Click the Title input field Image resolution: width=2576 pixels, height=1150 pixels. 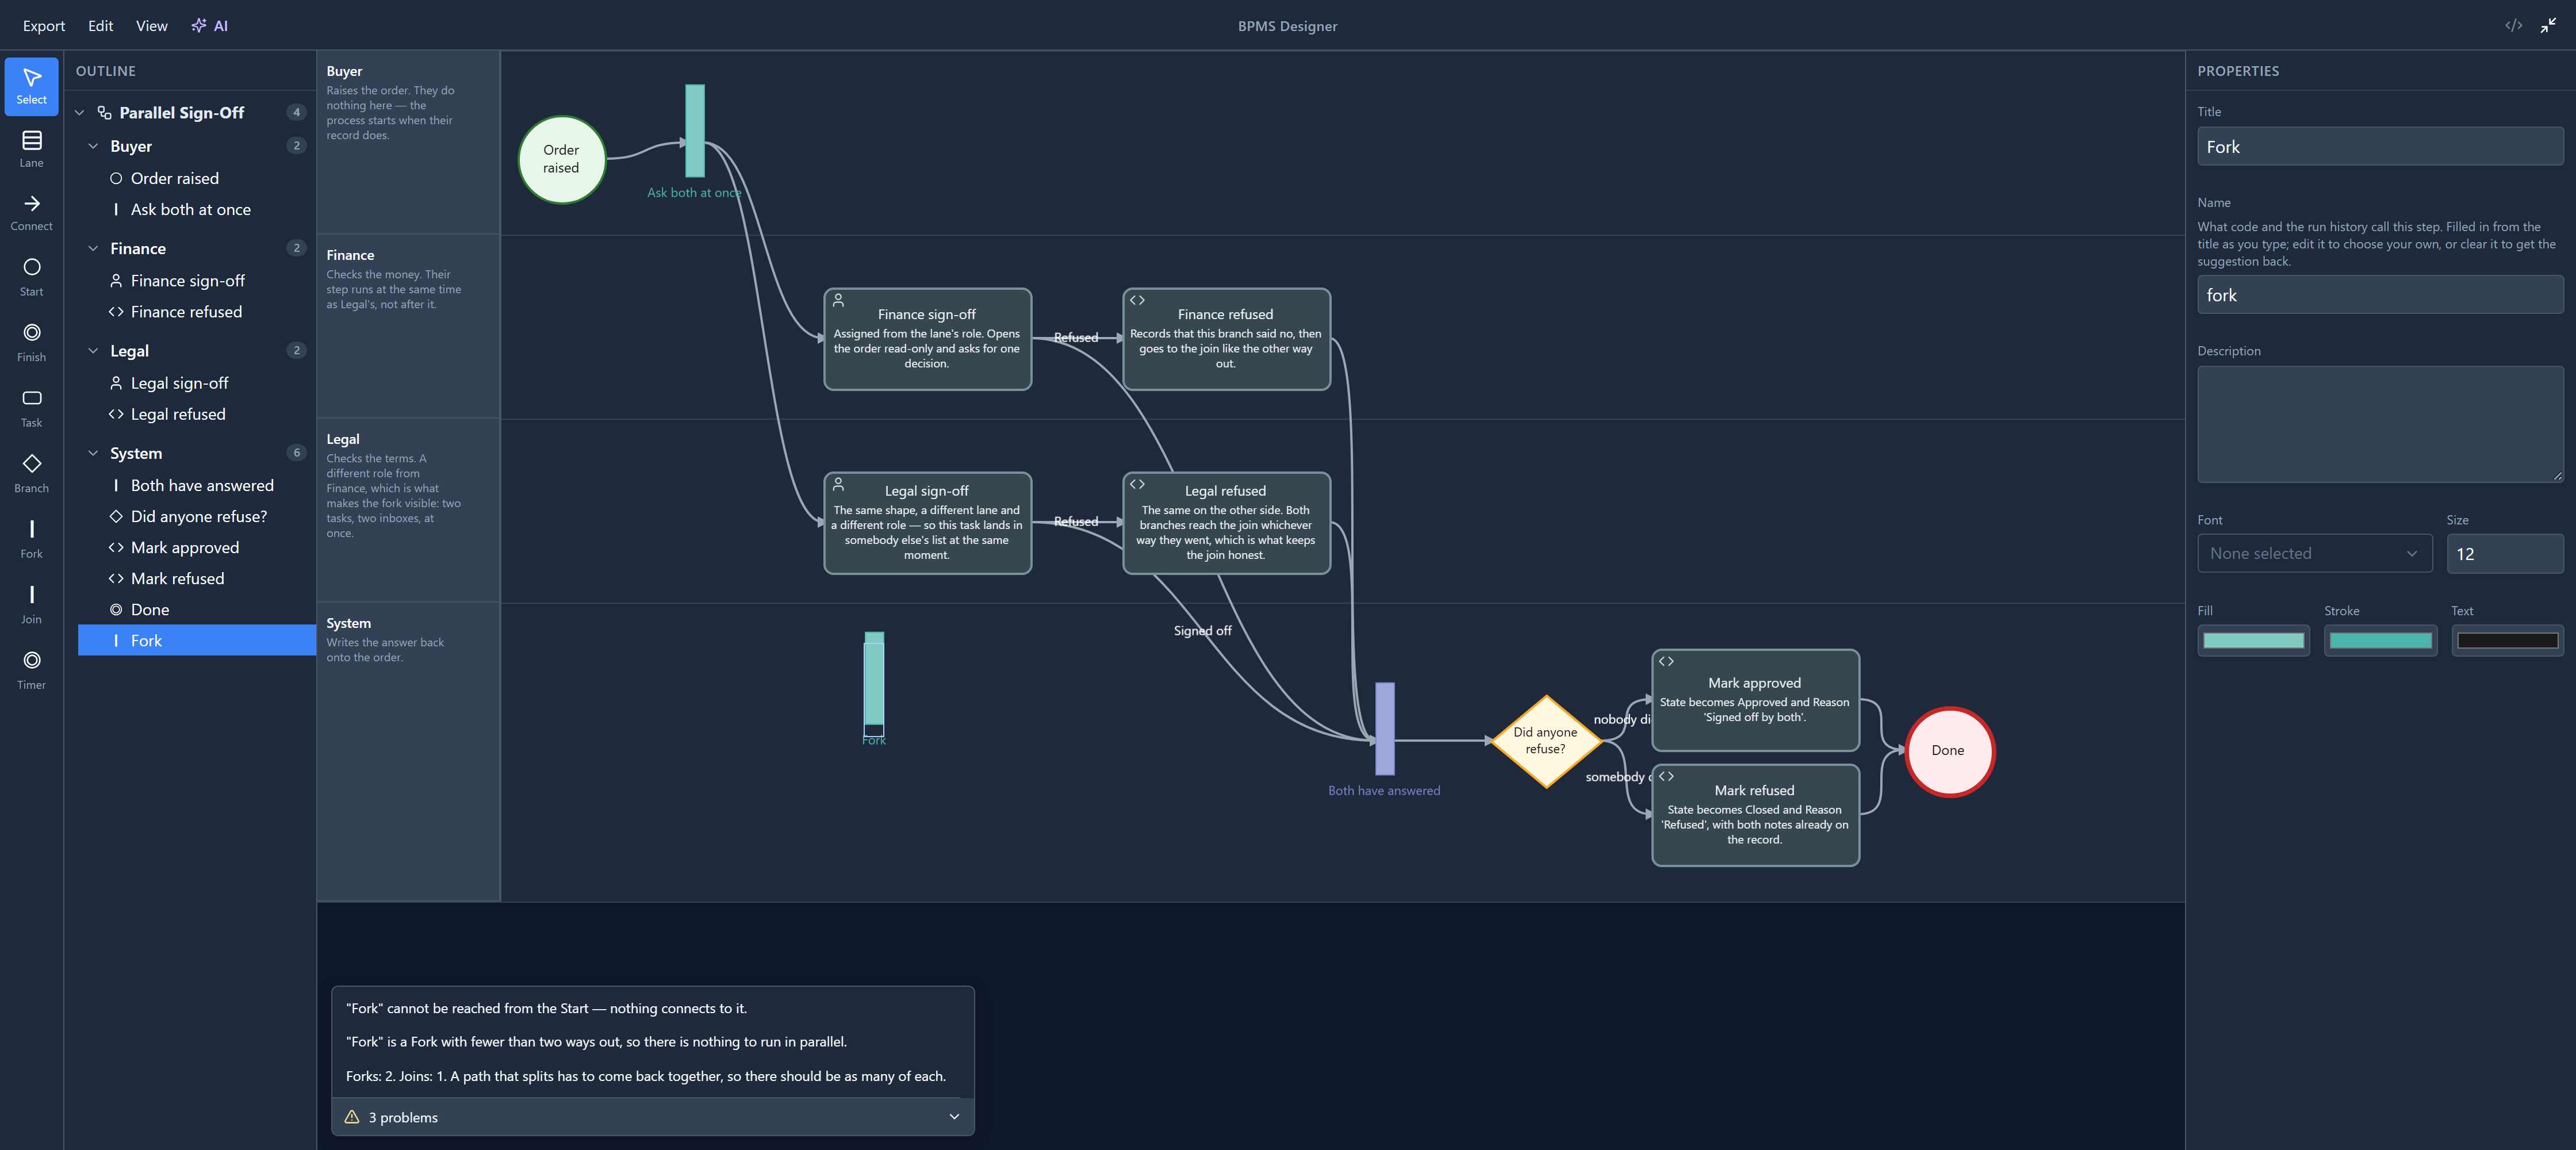(2380, 146)
